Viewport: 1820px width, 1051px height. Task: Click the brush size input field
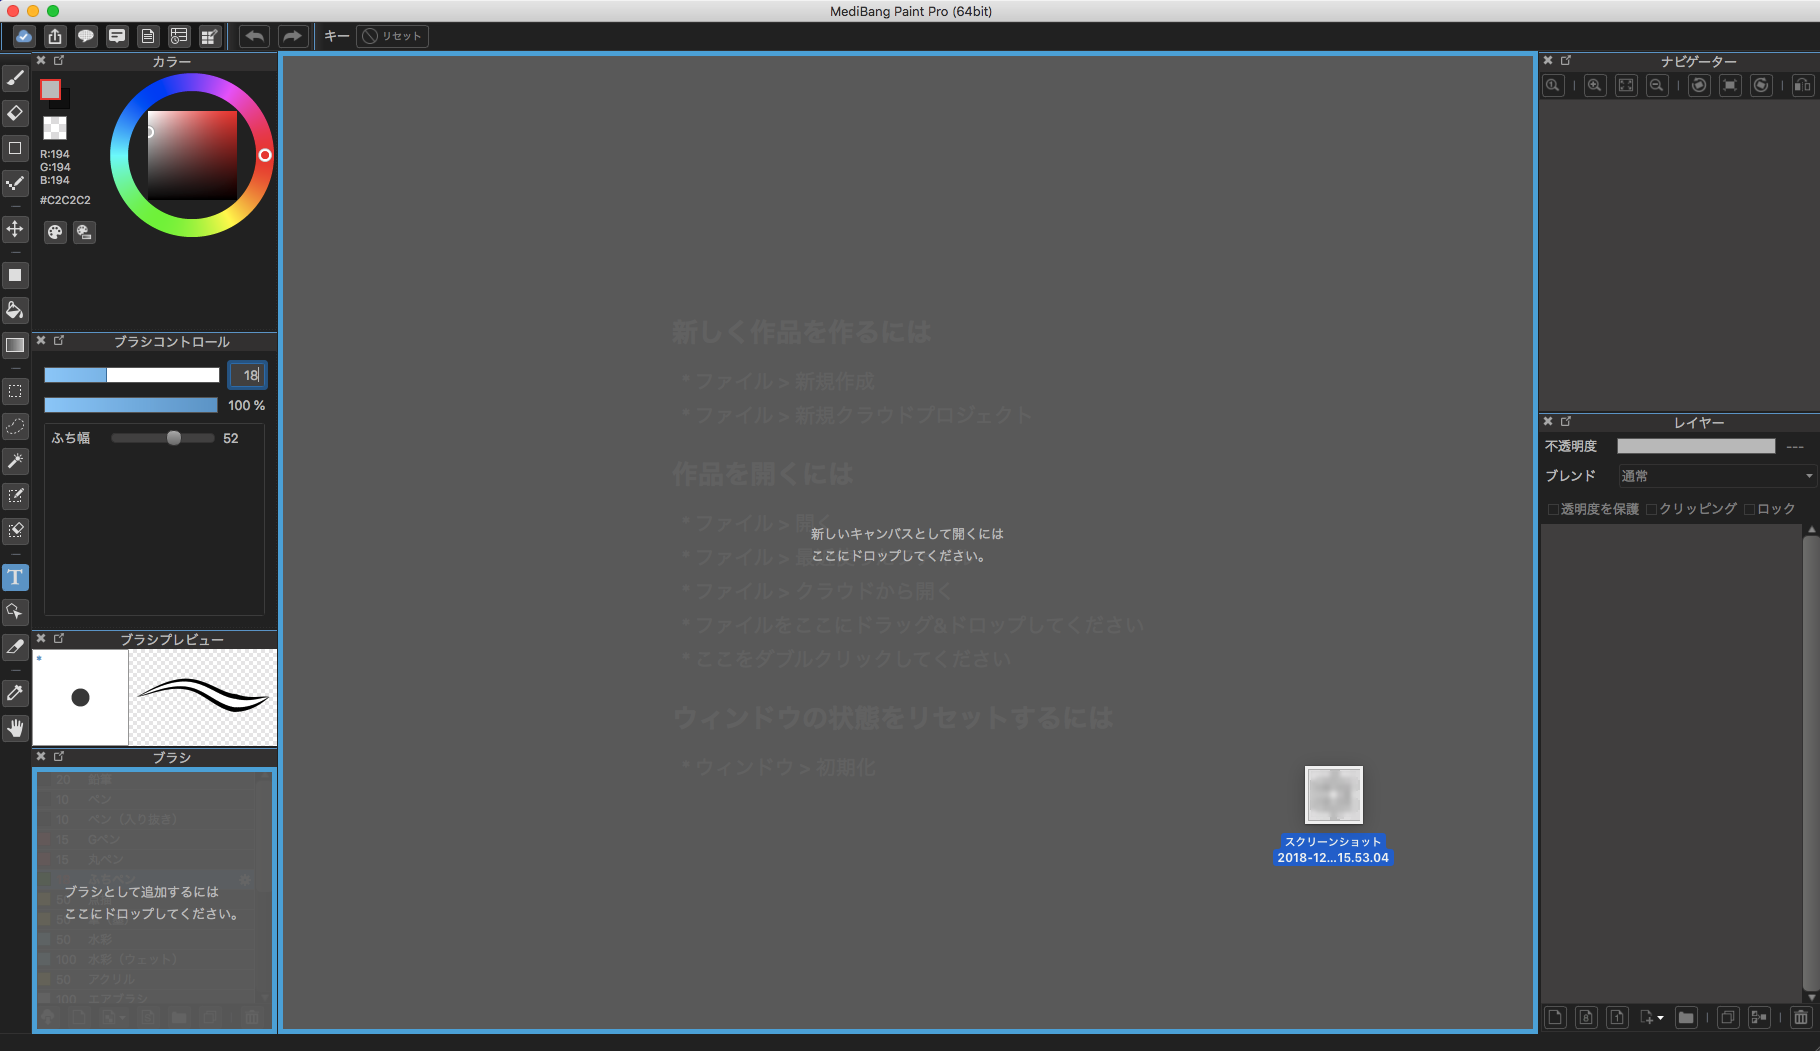247,375
